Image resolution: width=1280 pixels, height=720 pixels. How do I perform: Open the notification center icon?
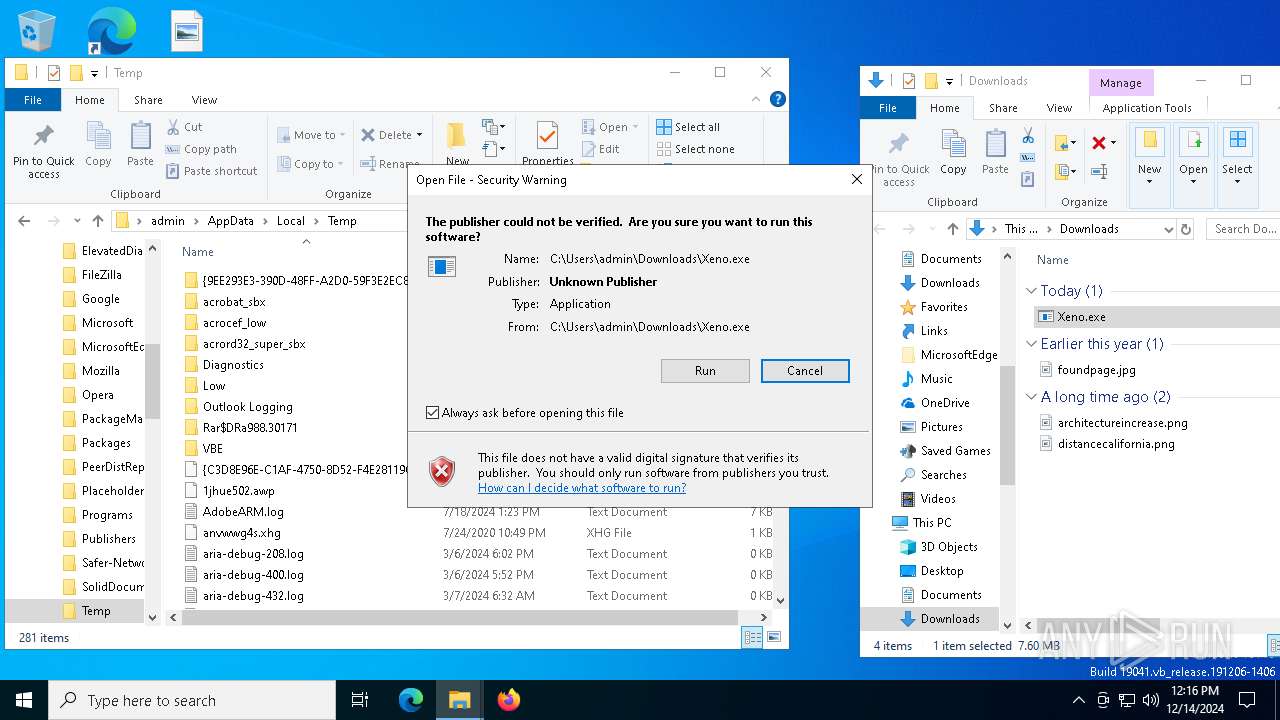tap(1247, 700)
